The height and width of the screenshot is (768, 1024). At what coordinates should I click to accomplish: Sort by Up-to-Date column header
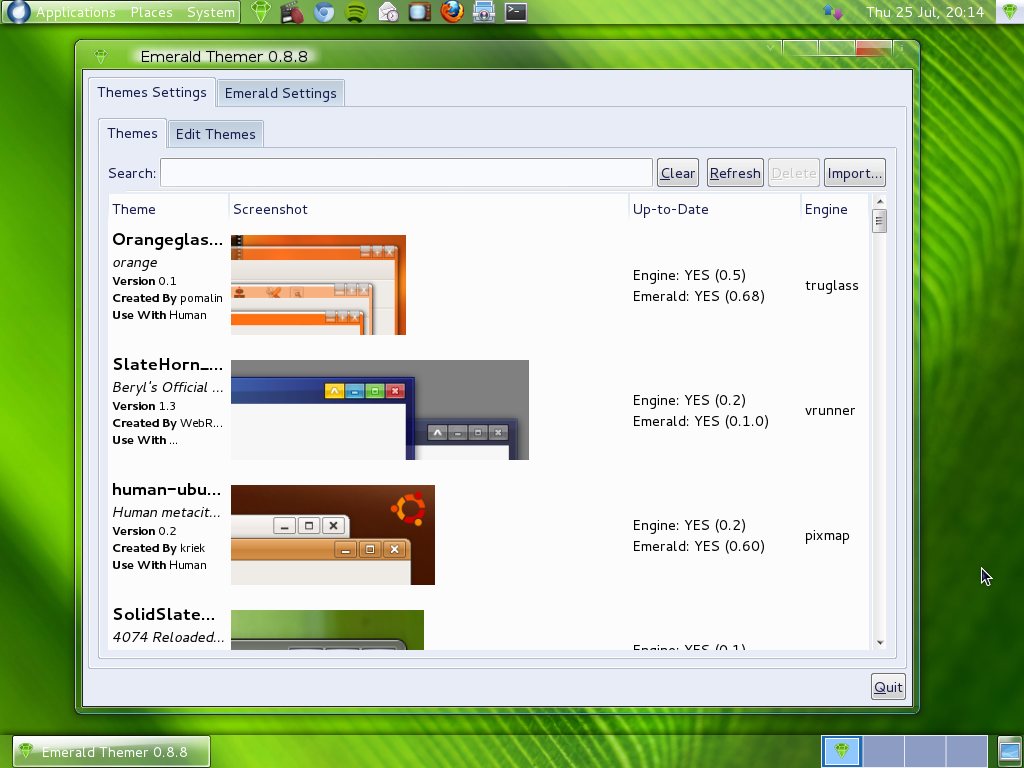coord(715,209)
